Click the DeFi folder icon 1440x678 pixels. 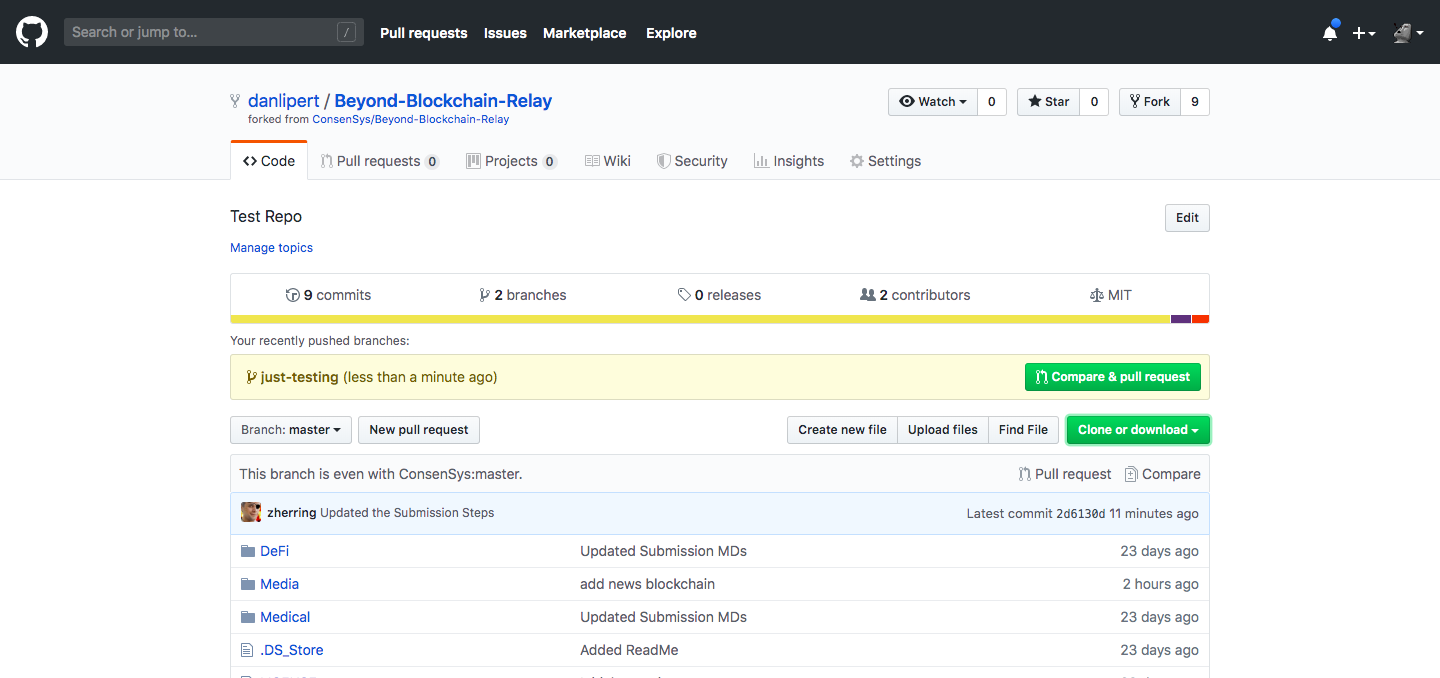pyautogui.click(x=248, y=551)
